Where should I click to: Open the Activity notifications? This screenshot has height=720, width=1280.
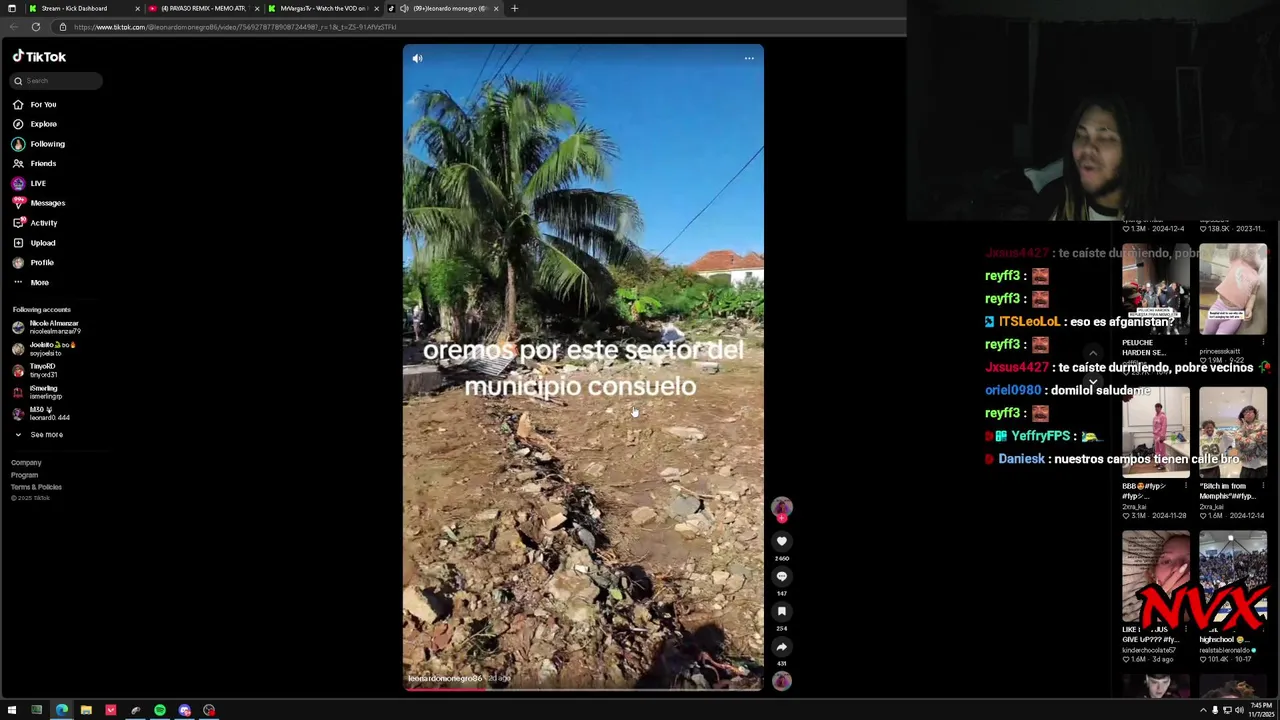35,223
